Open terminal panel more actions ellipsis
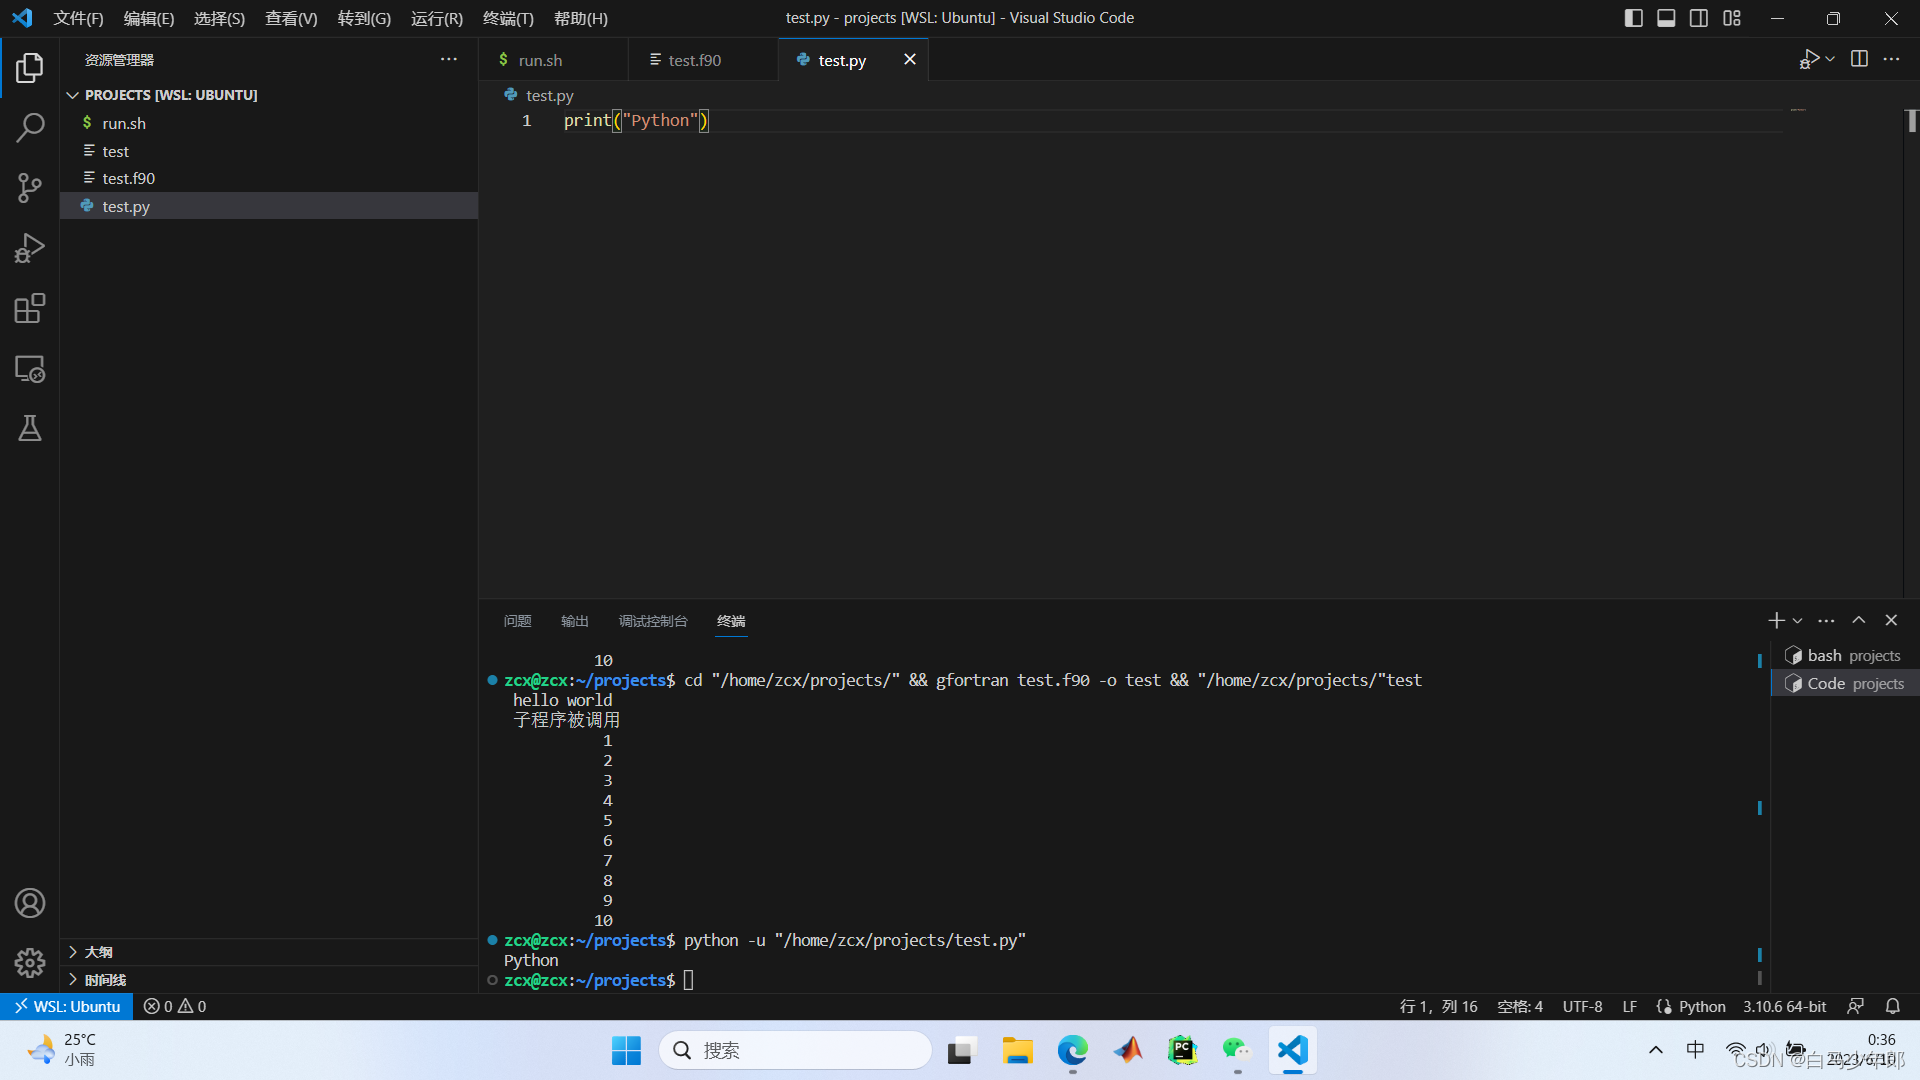 (x=1826, y=620)
